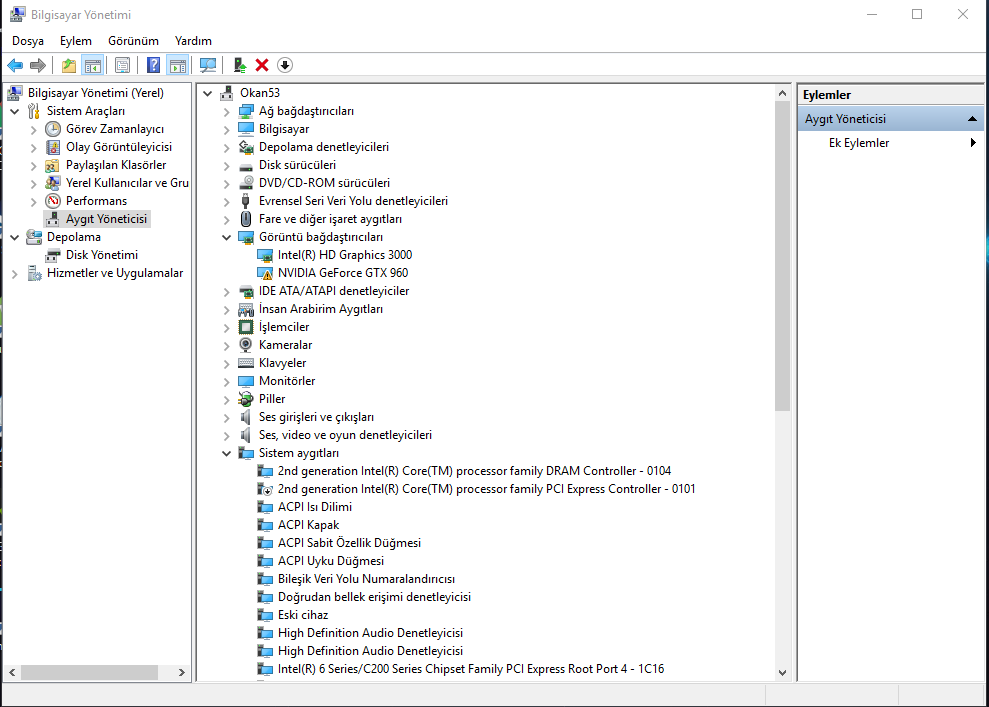
Task: Select Intel(R) HD Graphics 3000 adapter
Action: point(345,255)
